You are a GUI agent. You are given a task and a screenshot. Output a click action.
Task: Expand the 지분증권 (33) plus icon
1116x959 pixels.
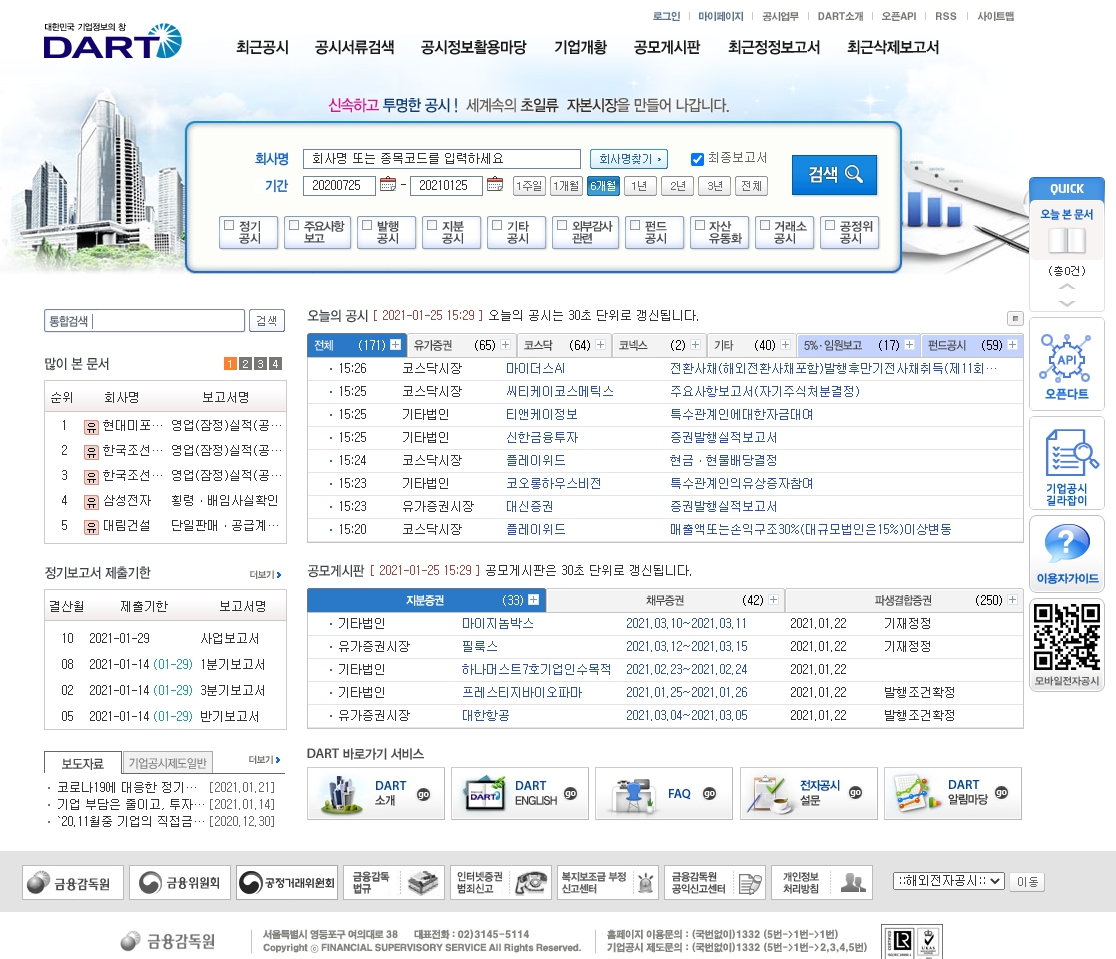point(533,599)
